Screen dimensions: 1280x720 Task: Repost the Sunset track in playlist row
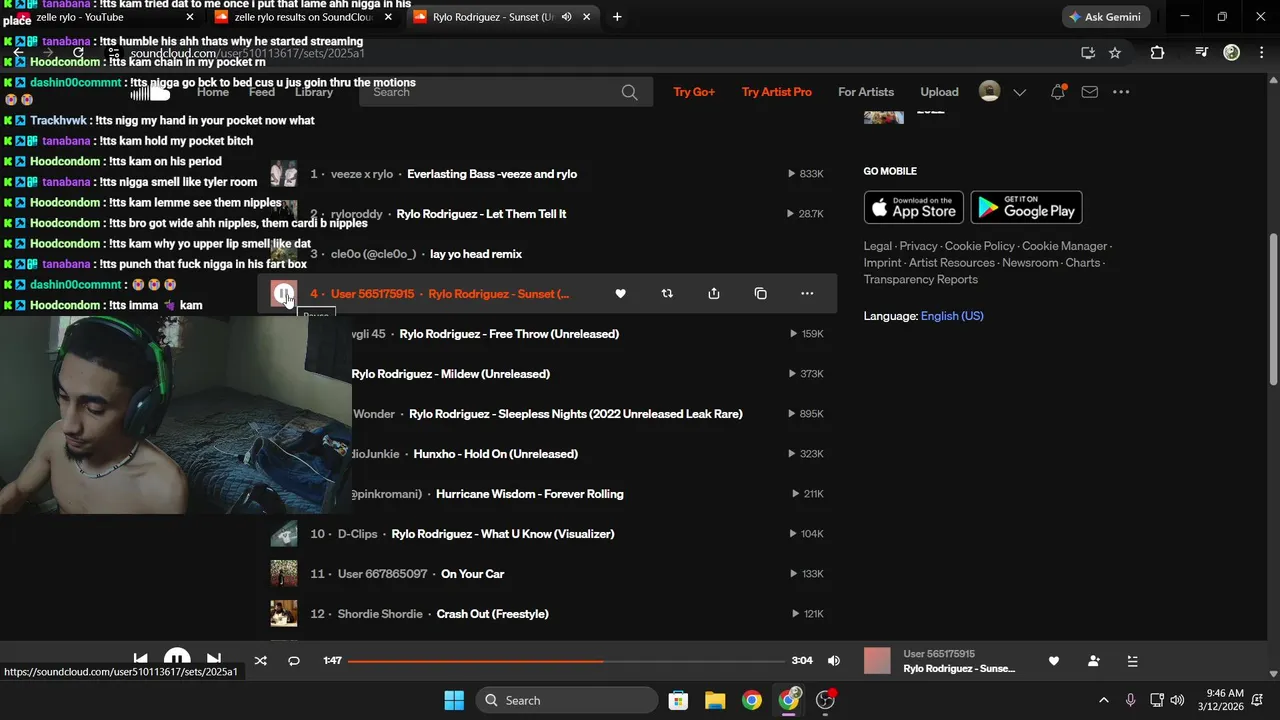(667, 294)
